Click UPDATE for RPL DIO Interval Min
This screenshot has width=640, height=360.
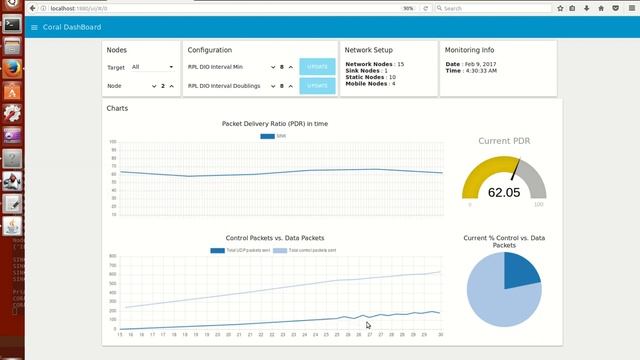pos(318,67)
